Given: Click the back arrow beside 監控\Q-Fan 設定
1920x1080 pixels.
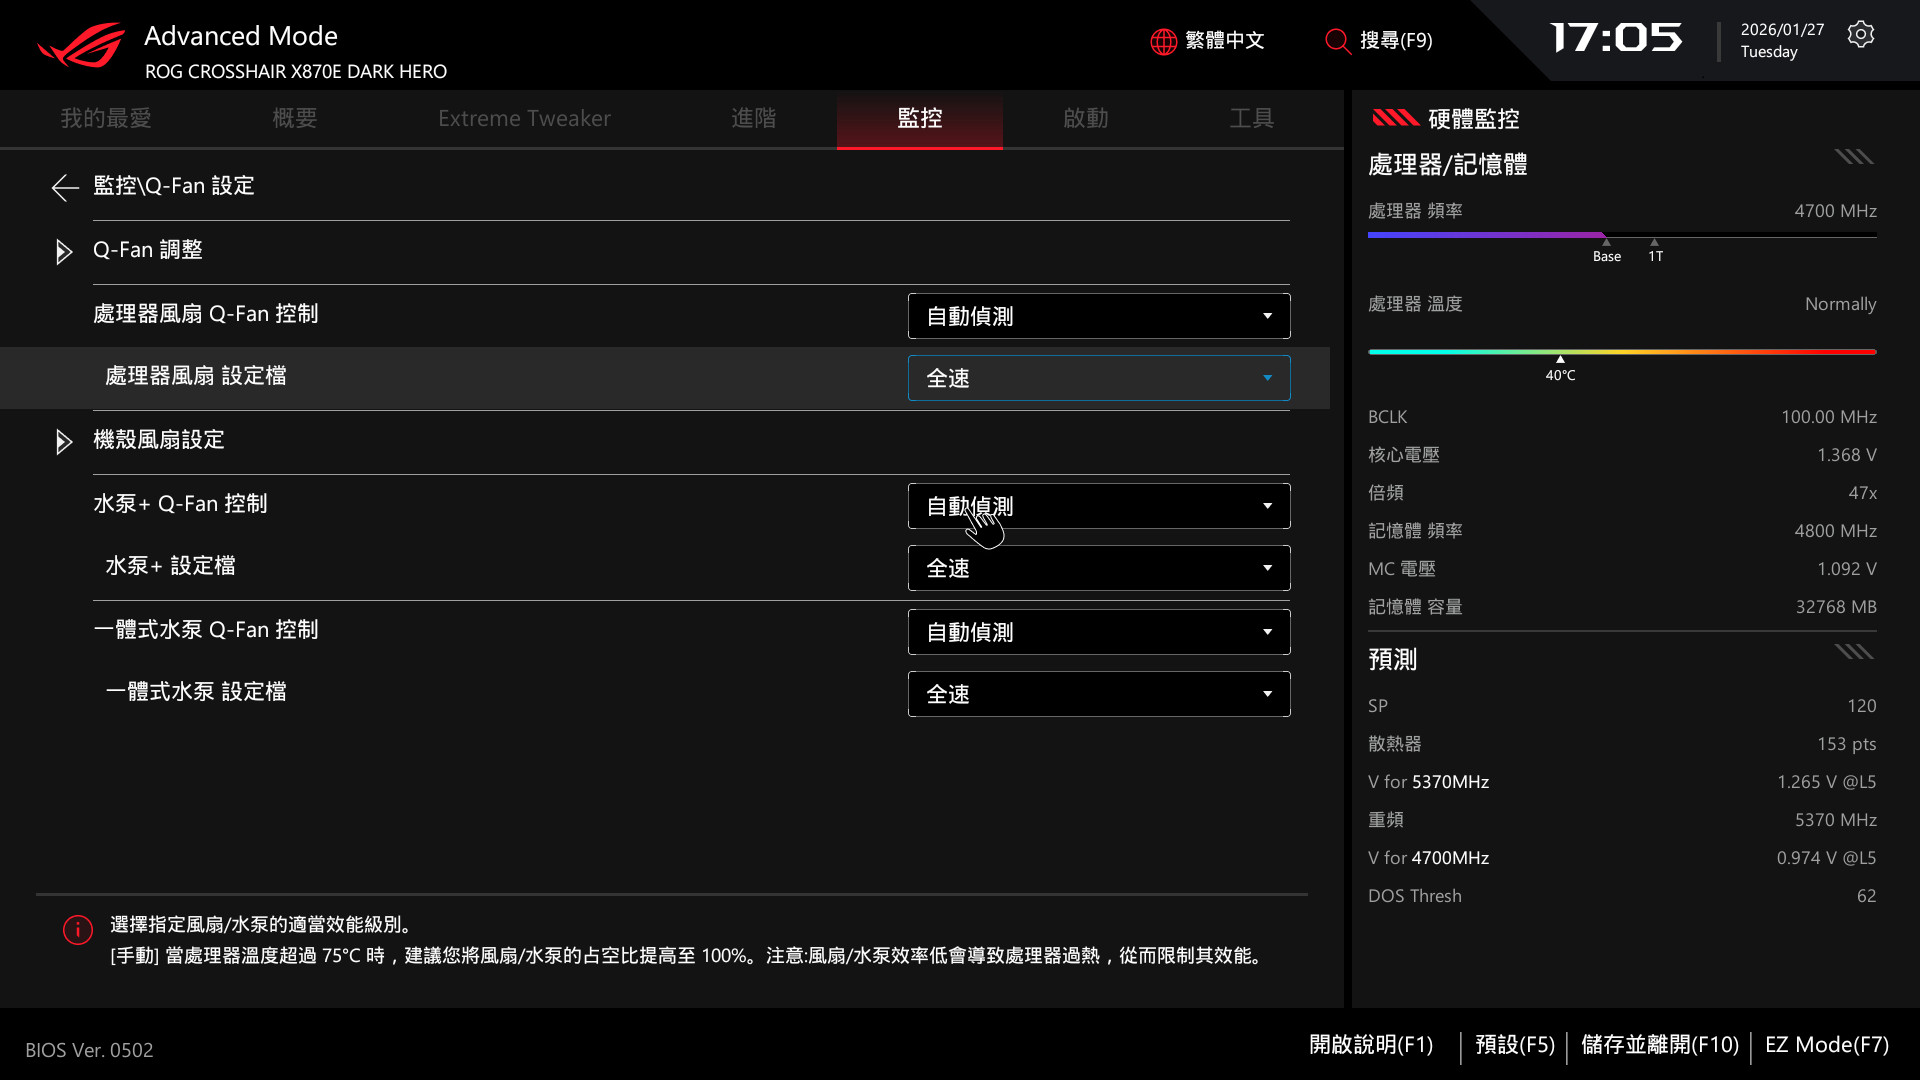Looking at the screenshot, I should coord(65,187).
